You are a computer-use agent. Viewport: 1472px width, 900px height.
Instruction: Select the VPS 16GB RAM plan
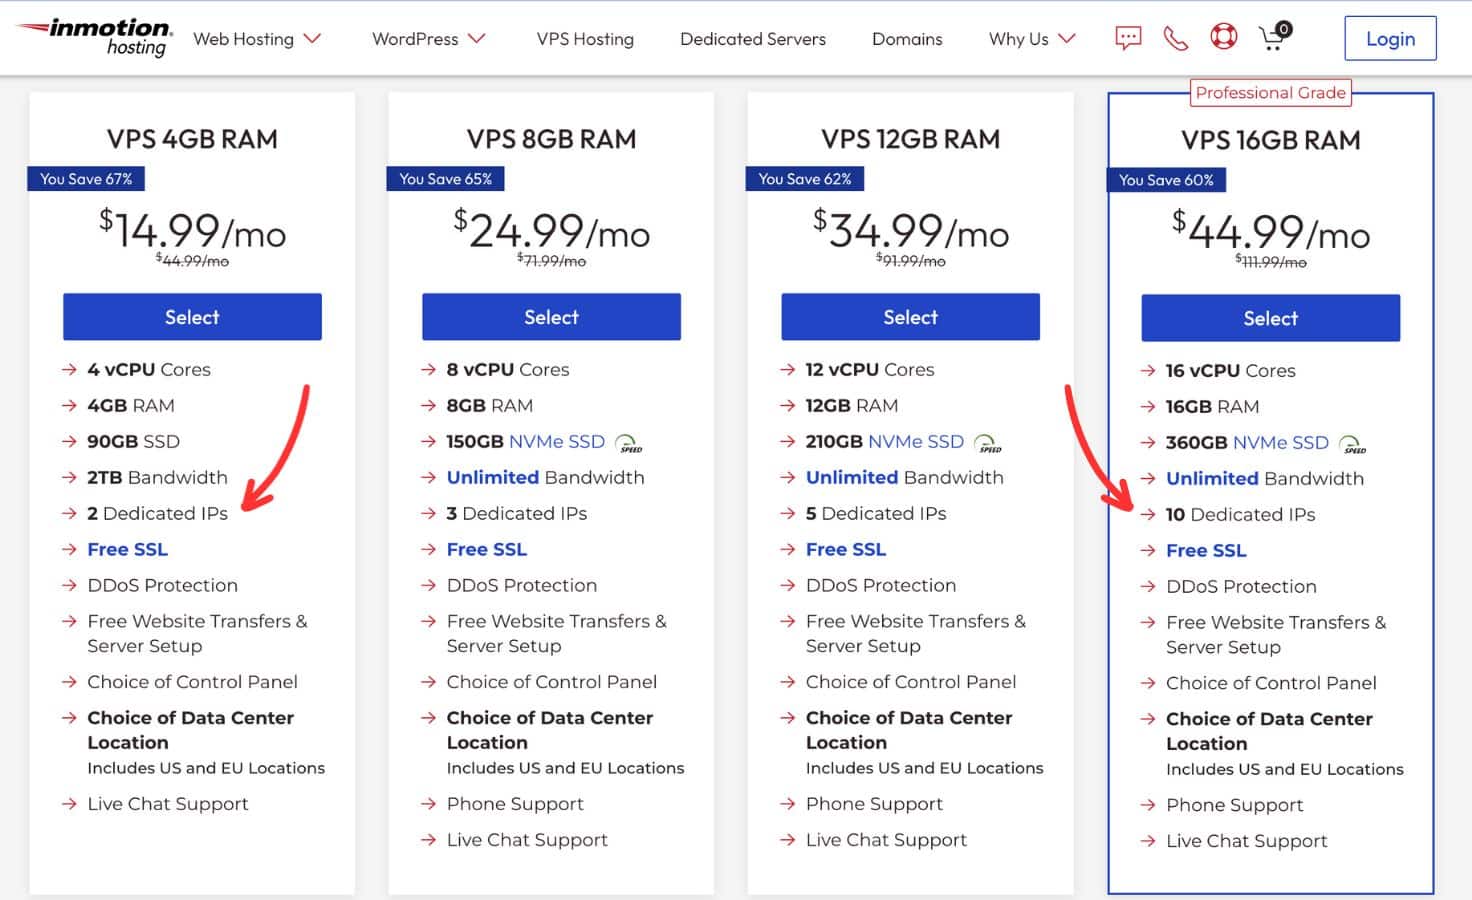[x=1270, y=318]
